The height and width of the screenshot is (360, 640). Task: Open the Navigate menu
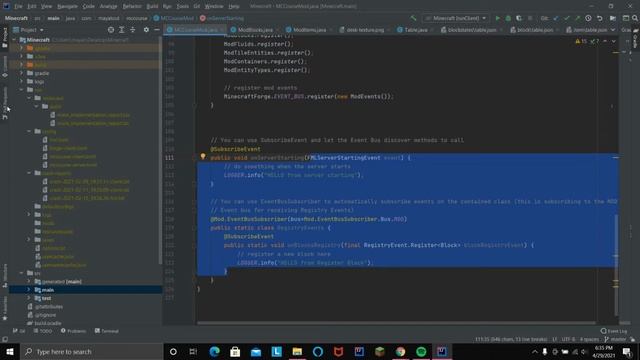(x=67, y=7)
